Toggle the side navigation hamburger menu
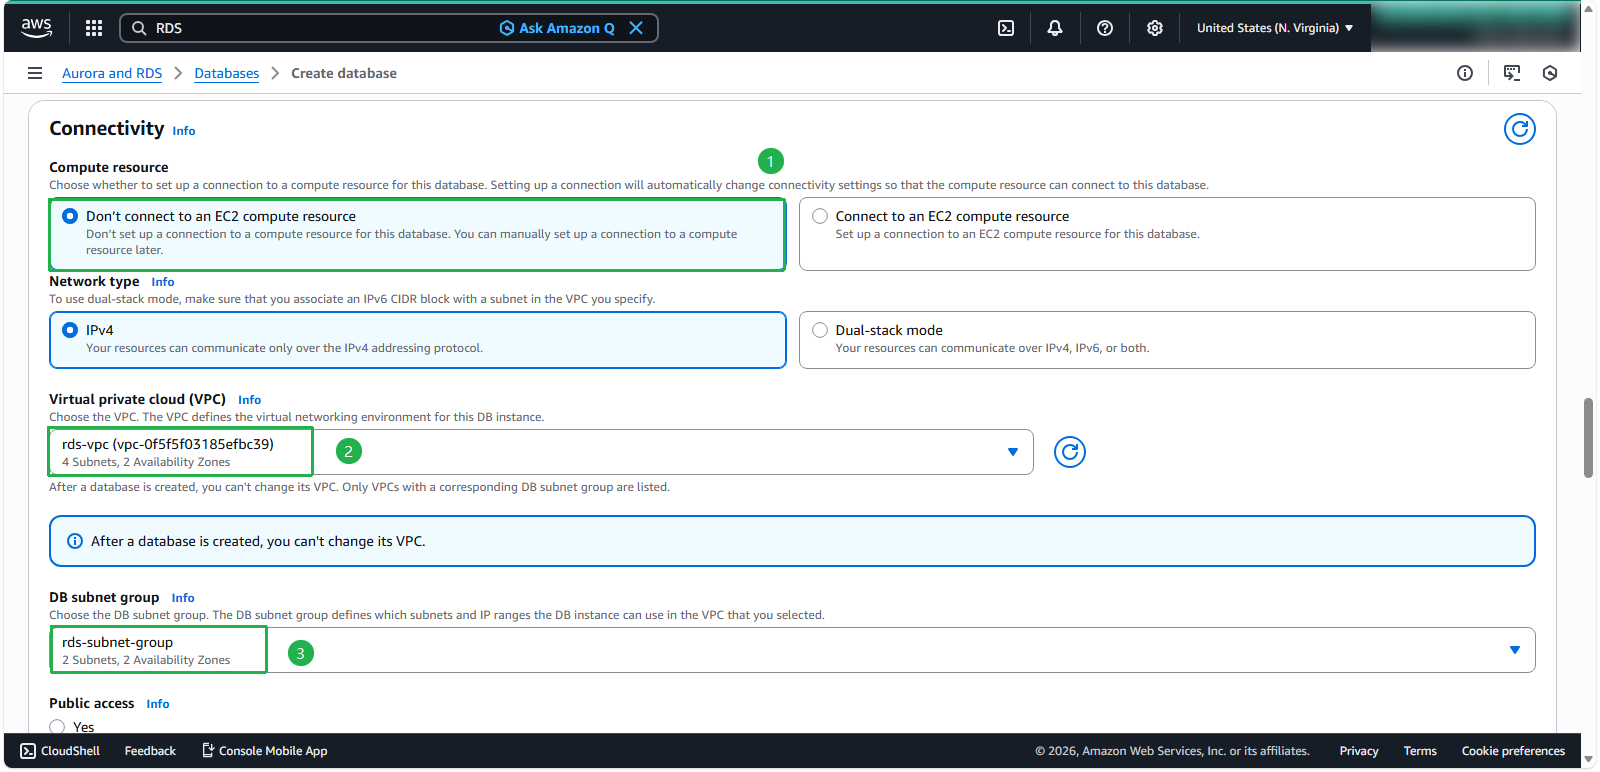The image size is (1600, 772). coord(35,73)
